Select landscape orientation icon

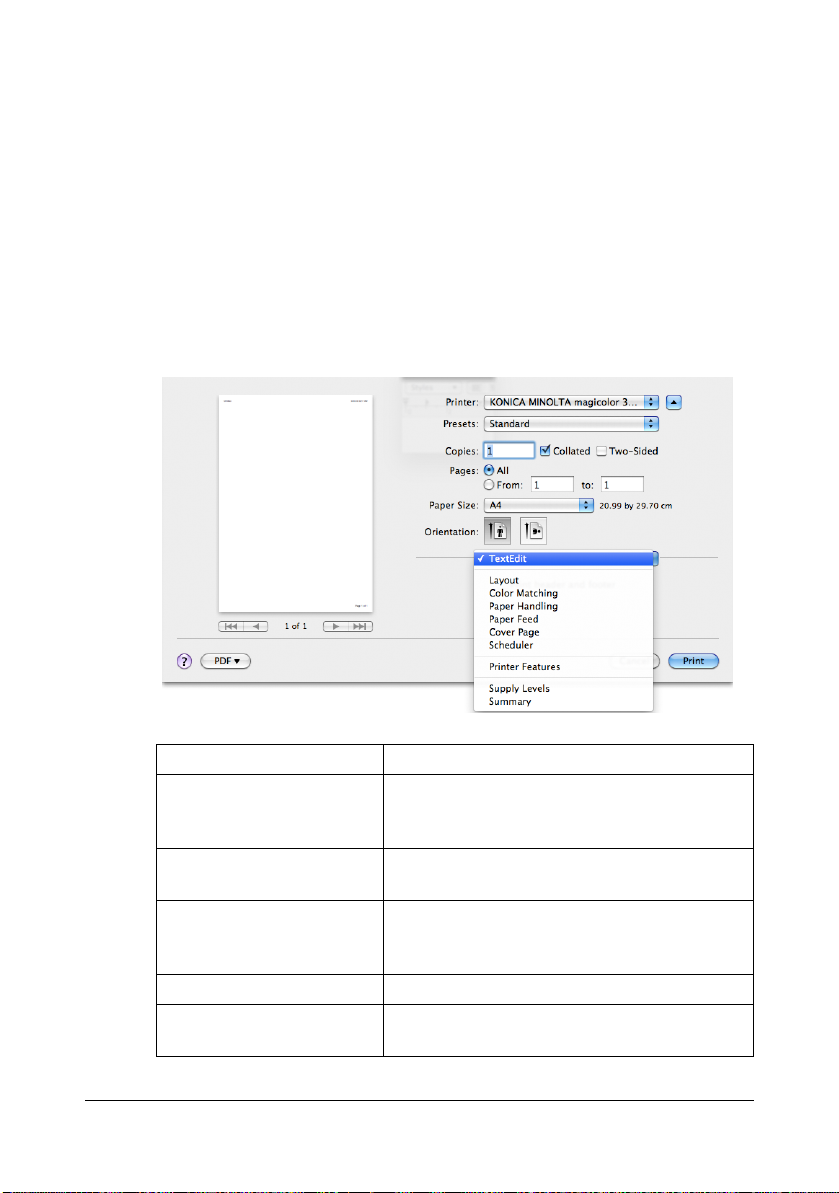(533, 530)
